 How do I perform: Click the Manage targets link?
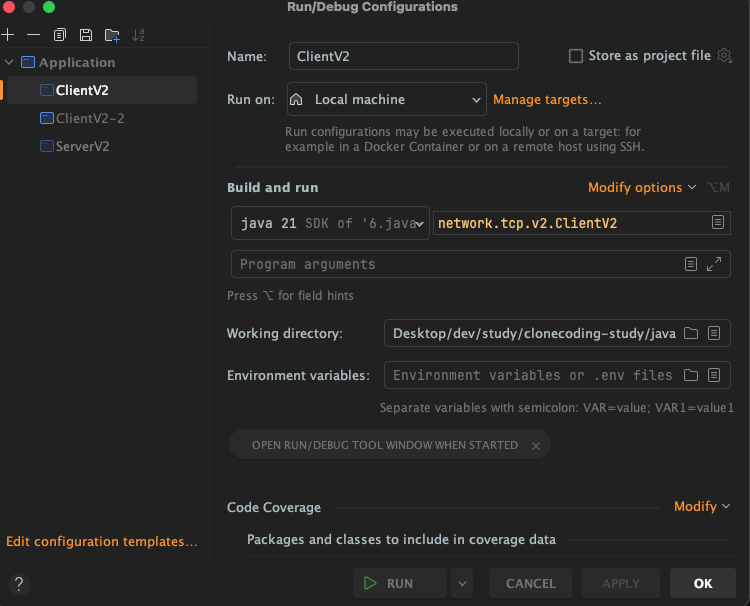click(x=547, y=99)
